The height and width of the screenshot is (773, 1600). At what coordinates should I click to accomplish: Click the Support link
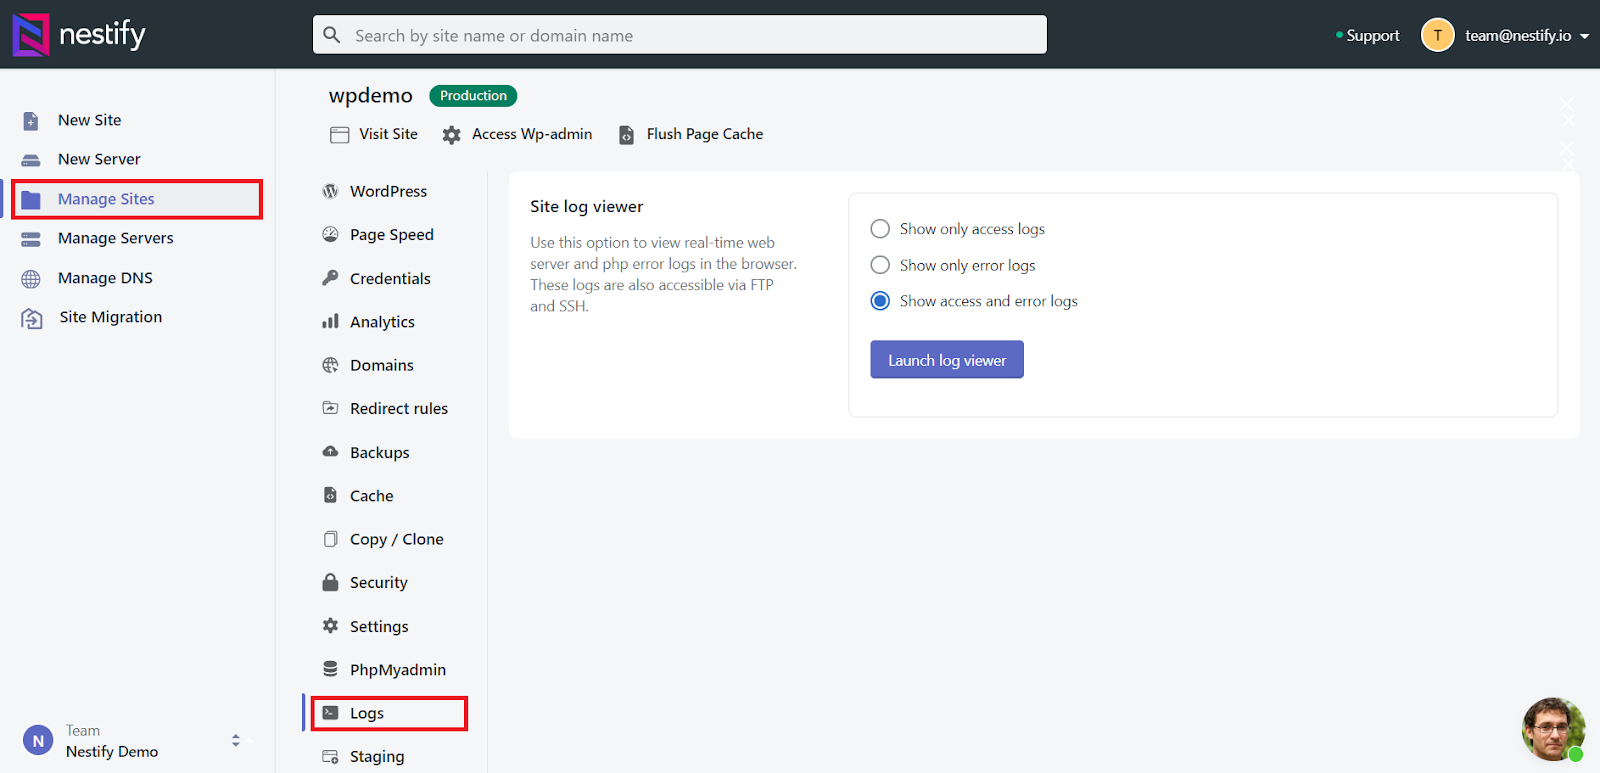[1372, 35]
